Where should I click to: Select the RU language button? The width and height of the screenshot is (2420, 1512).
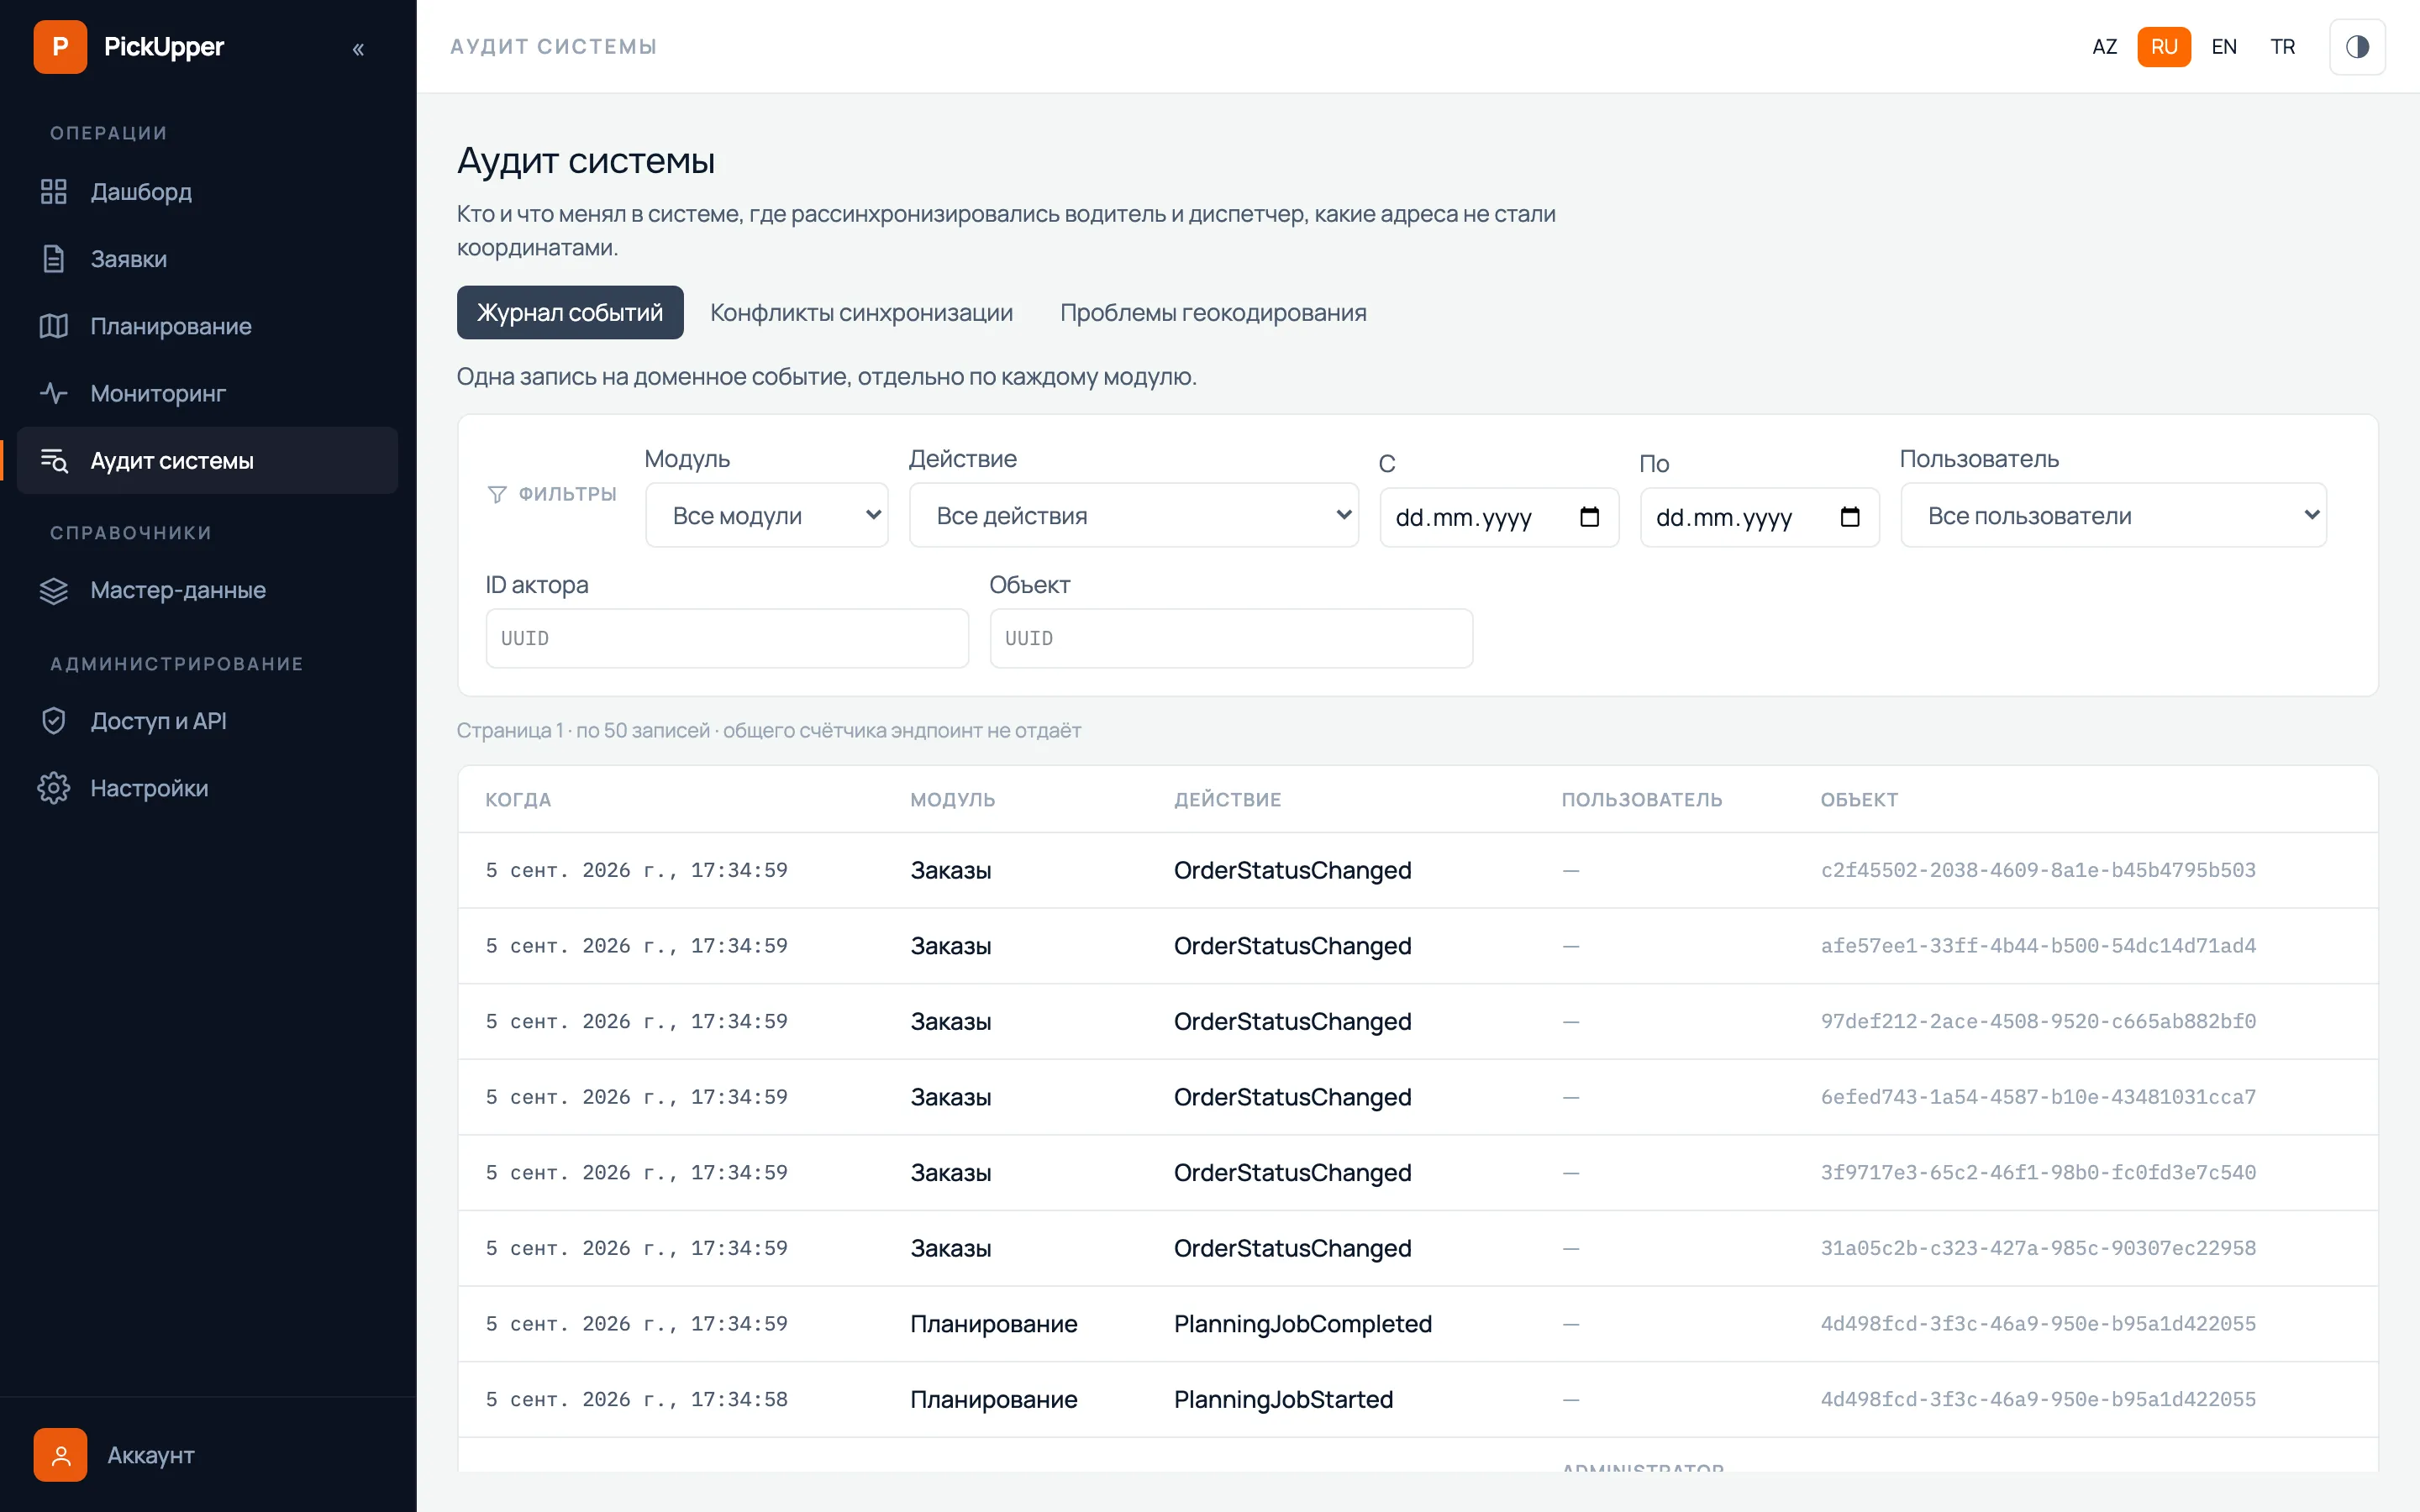[2164, 47]
